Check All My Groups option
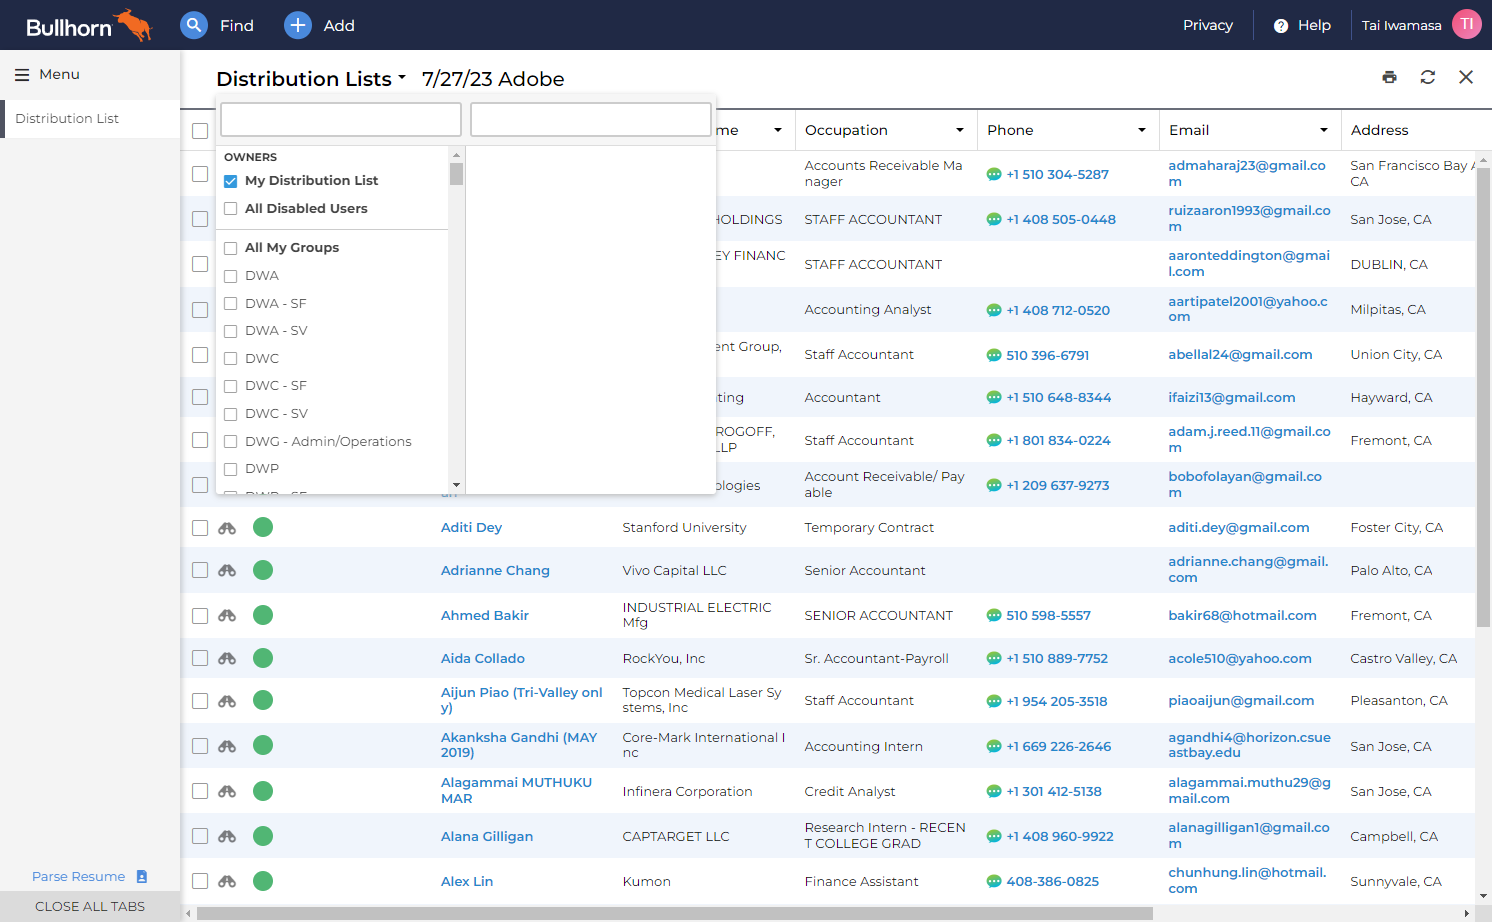This screenshot has width=1492, height=922. 231,248
